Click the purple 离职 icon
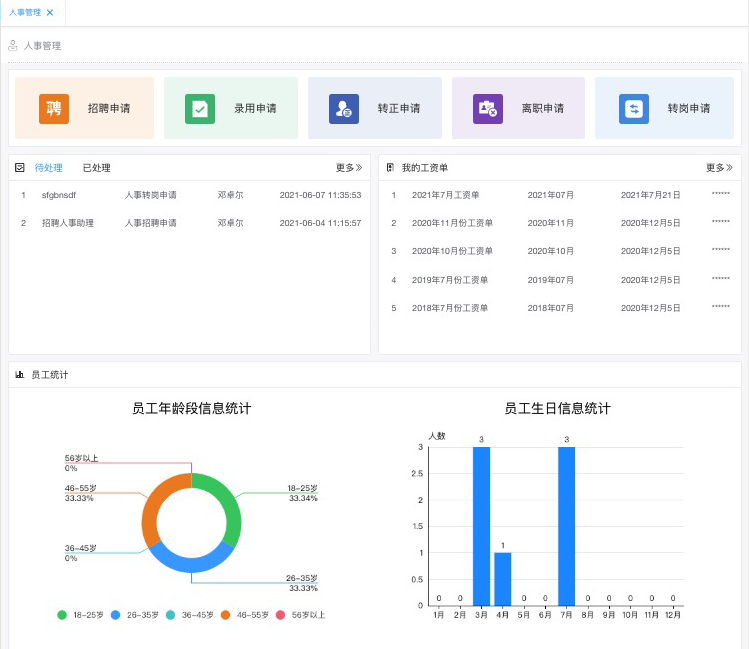Viewport: 749px width, 649px height. [488, 109]
